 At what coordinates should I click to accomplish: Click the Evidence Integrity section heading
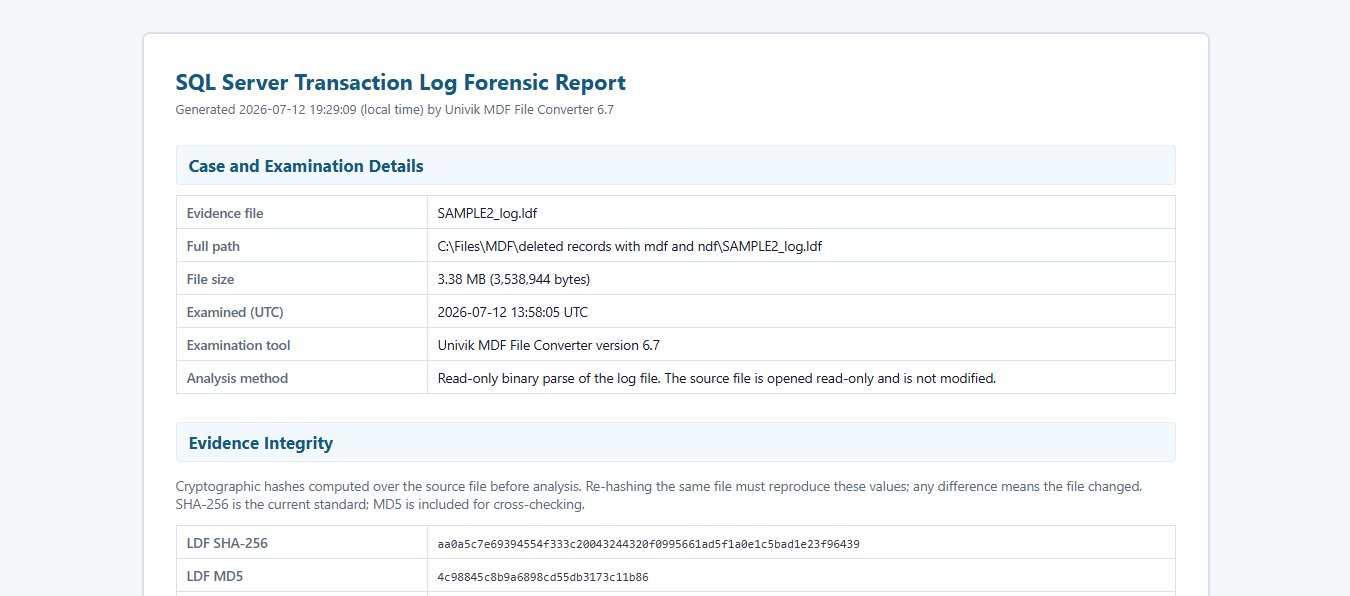click(x=261, y=443)
